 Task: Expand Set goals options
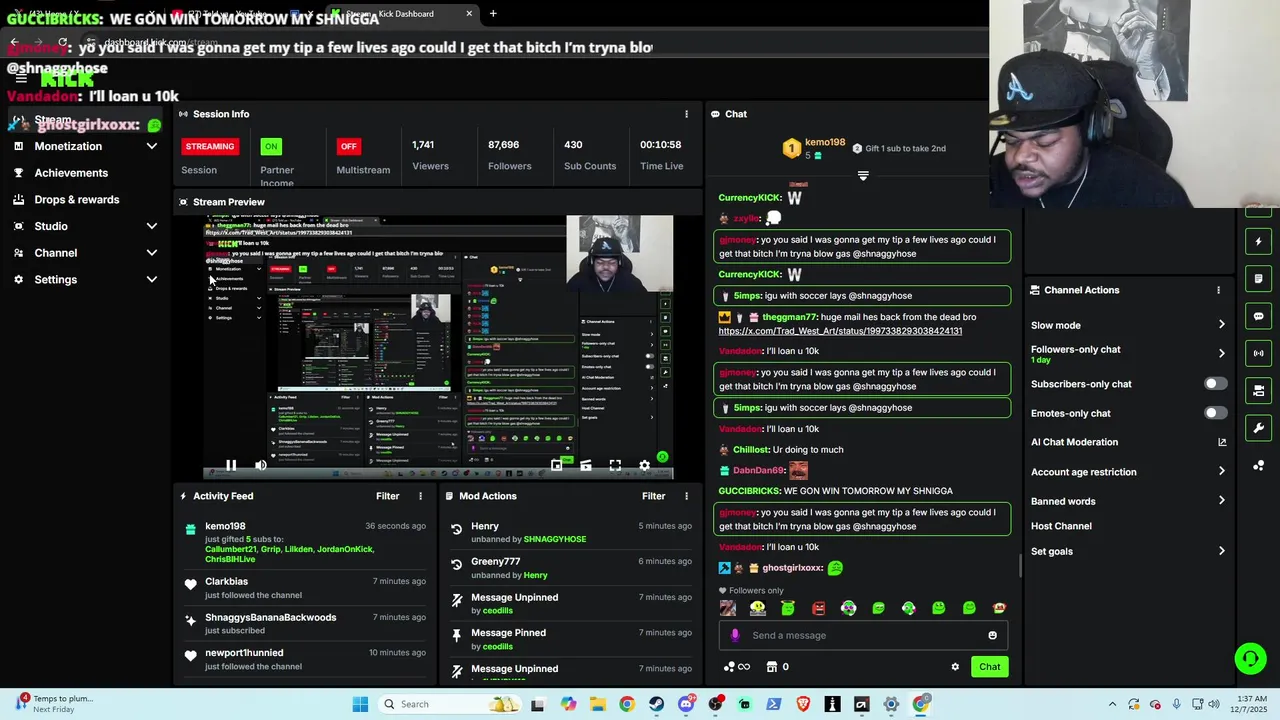[x=1221, y=551]
